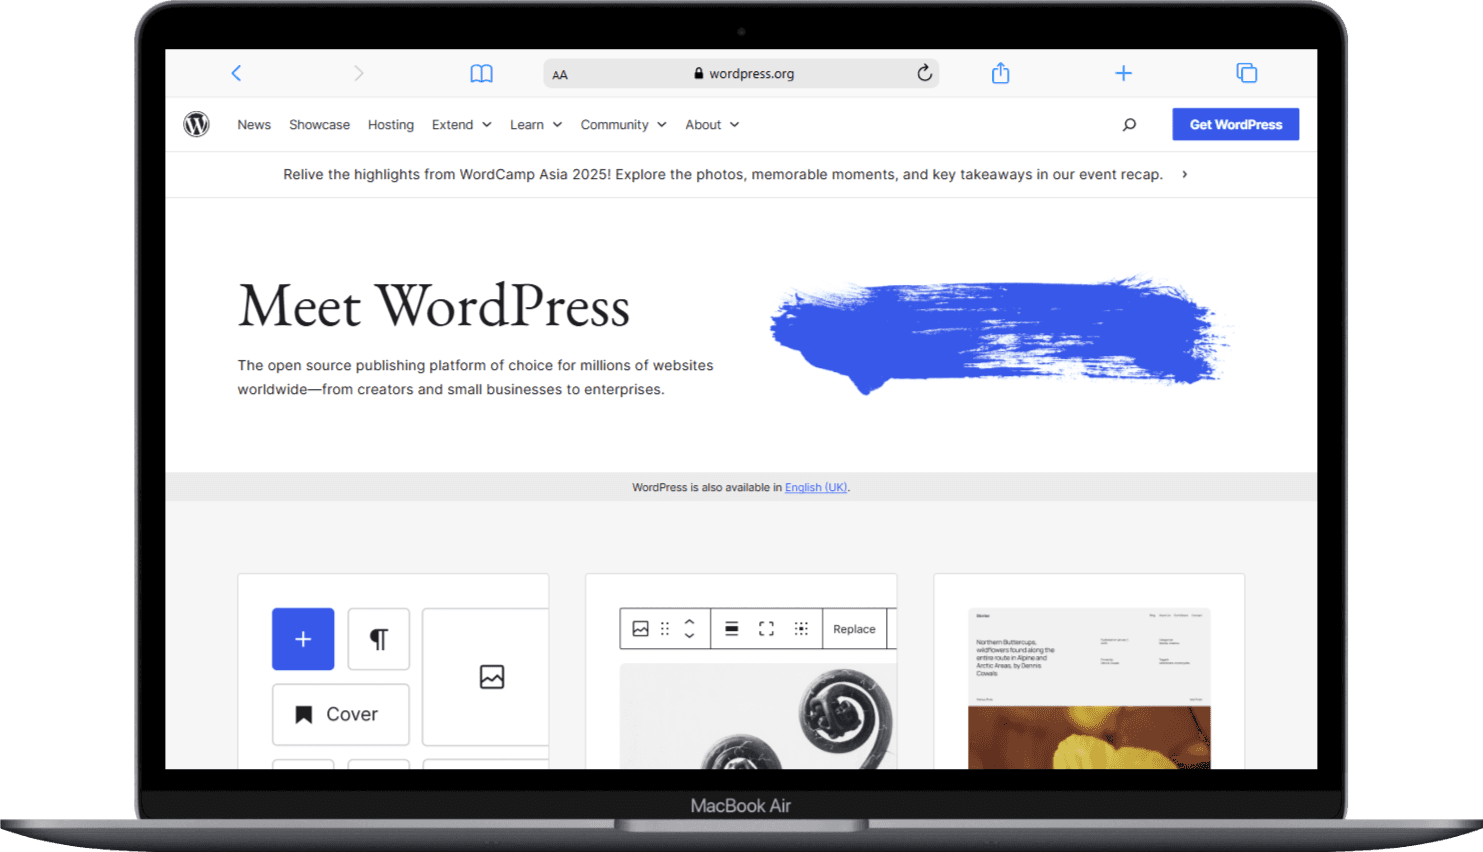Open the Safari share sheet icon
Image resolution: width=1483 pixels, height=852 pixels.
coord(1000,72)
